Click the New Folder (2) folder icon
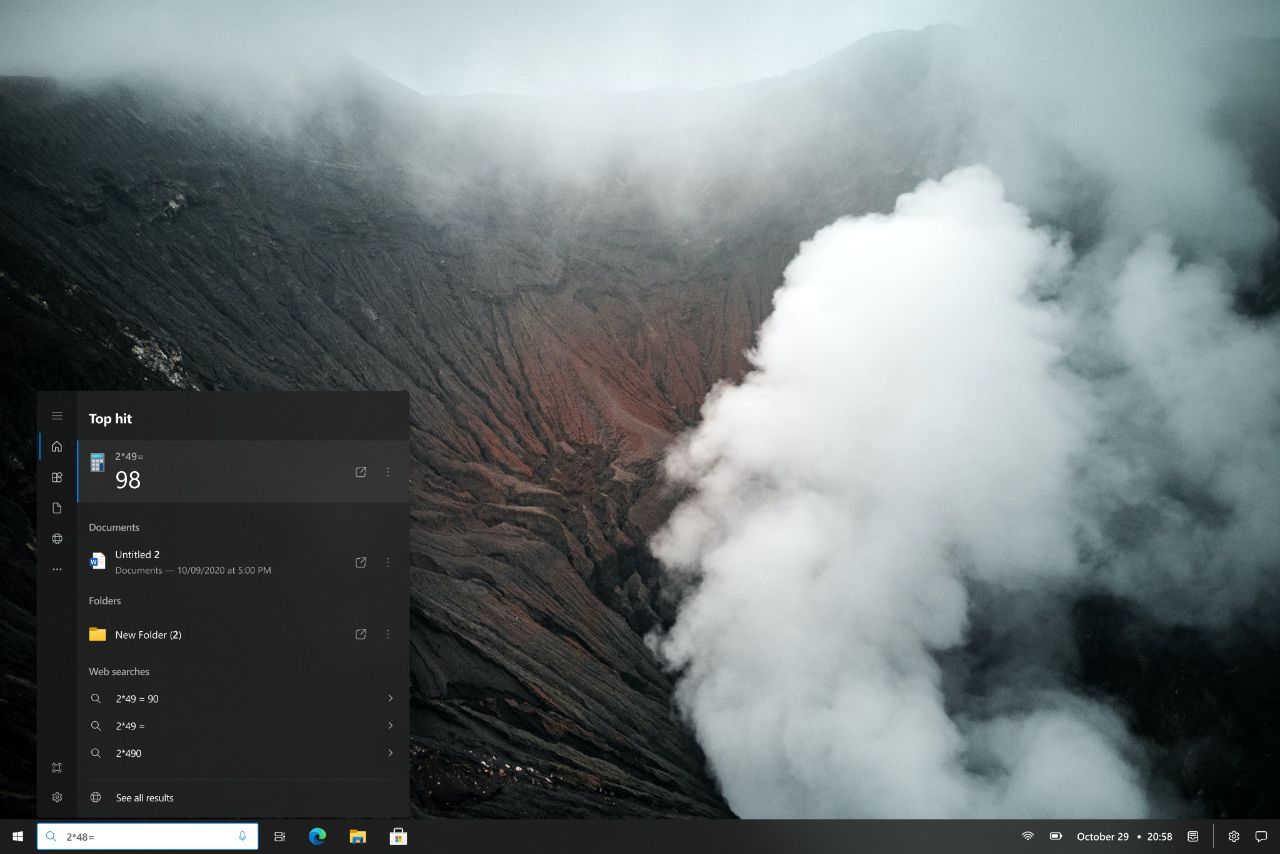 tap(97, 634)
